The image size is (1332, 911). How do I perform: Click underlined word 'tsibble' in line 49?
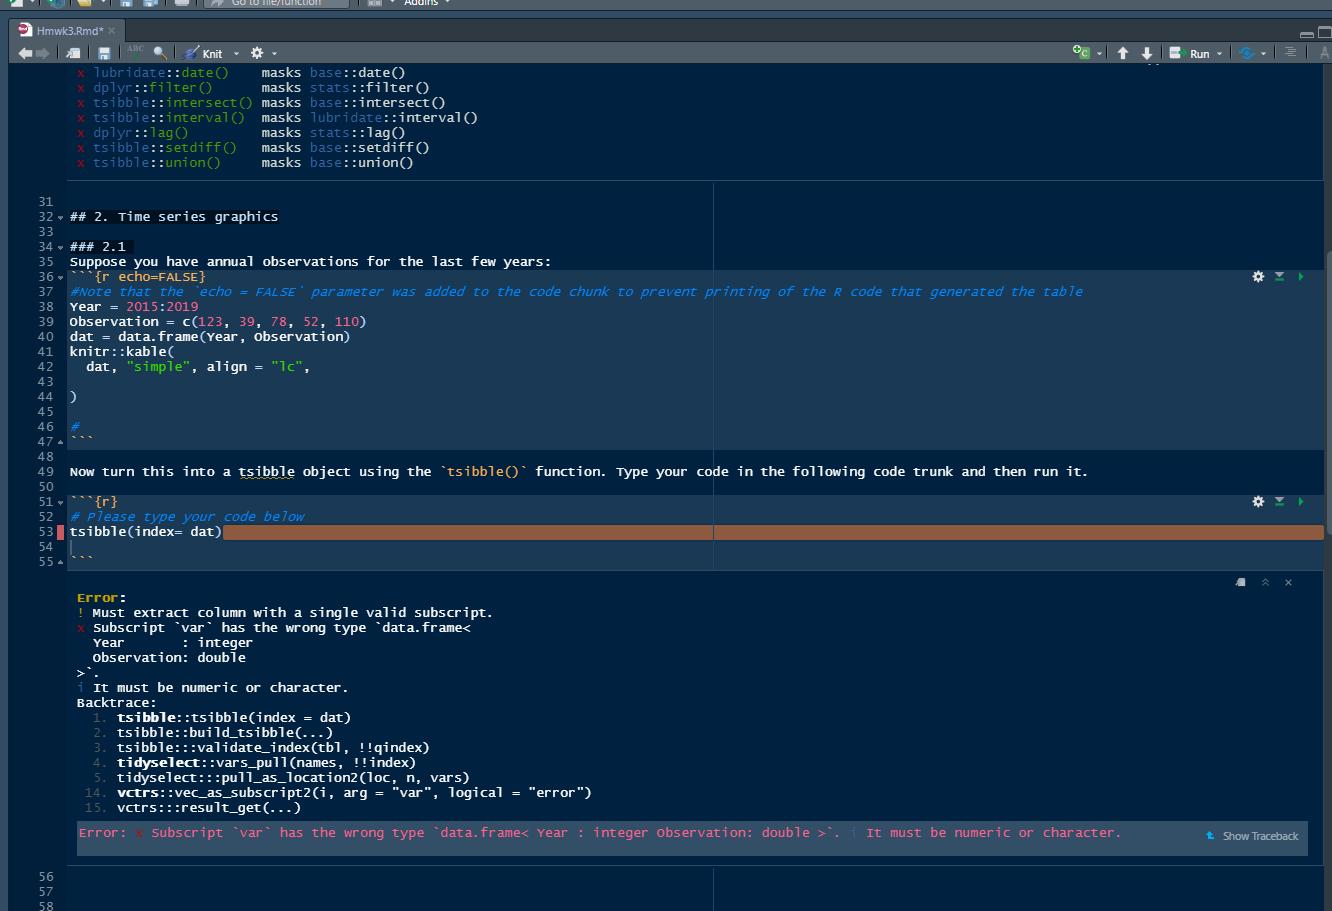click(x=267, y=471)
